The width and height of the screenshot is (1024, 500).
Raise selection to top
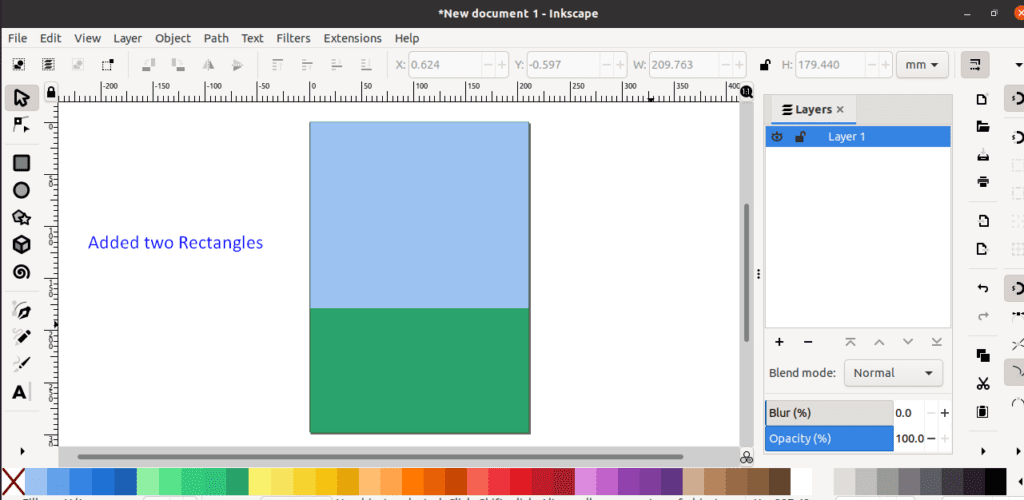[278, 65]
